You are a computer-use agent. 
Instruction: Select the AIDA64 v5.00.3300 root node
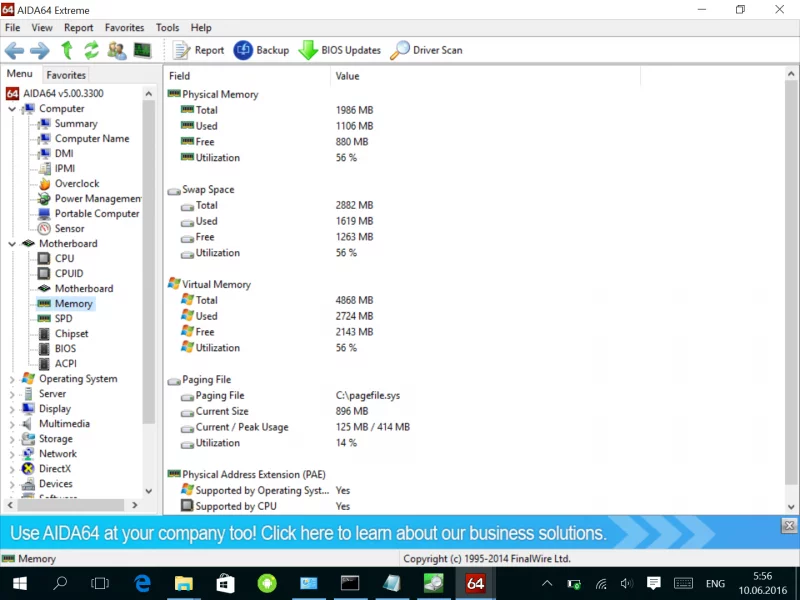tap(63, 93)
